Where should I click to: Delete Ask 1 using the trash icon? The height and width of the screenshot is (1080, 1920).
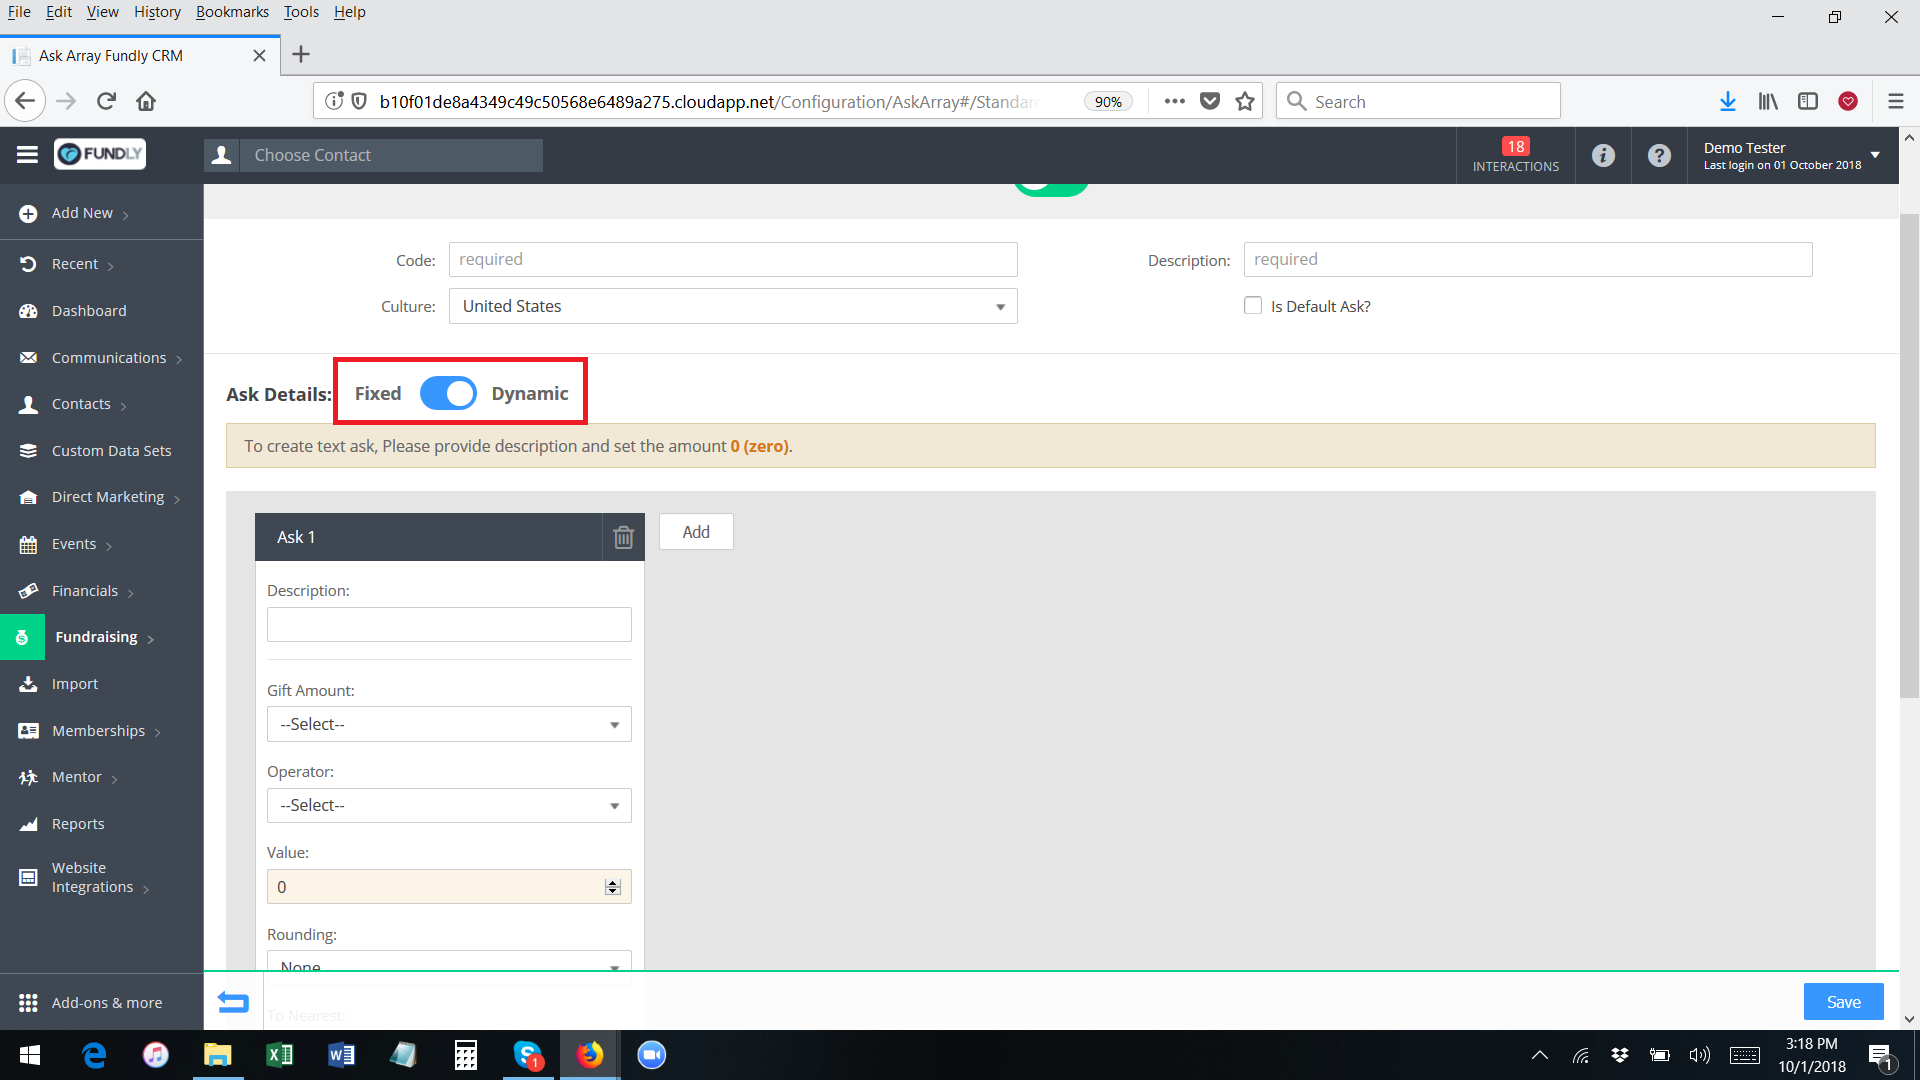(x=623, y=537)
